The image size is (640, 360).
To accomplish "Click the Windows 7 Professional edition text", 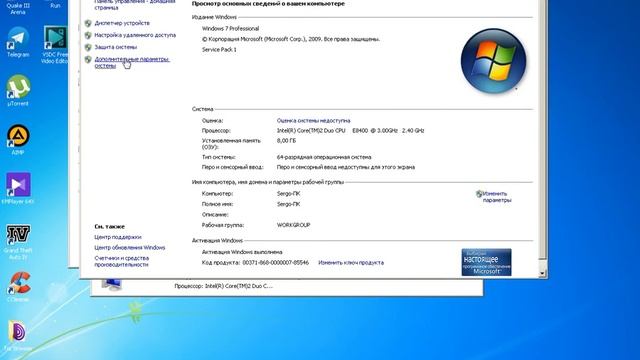I will 230,29.
